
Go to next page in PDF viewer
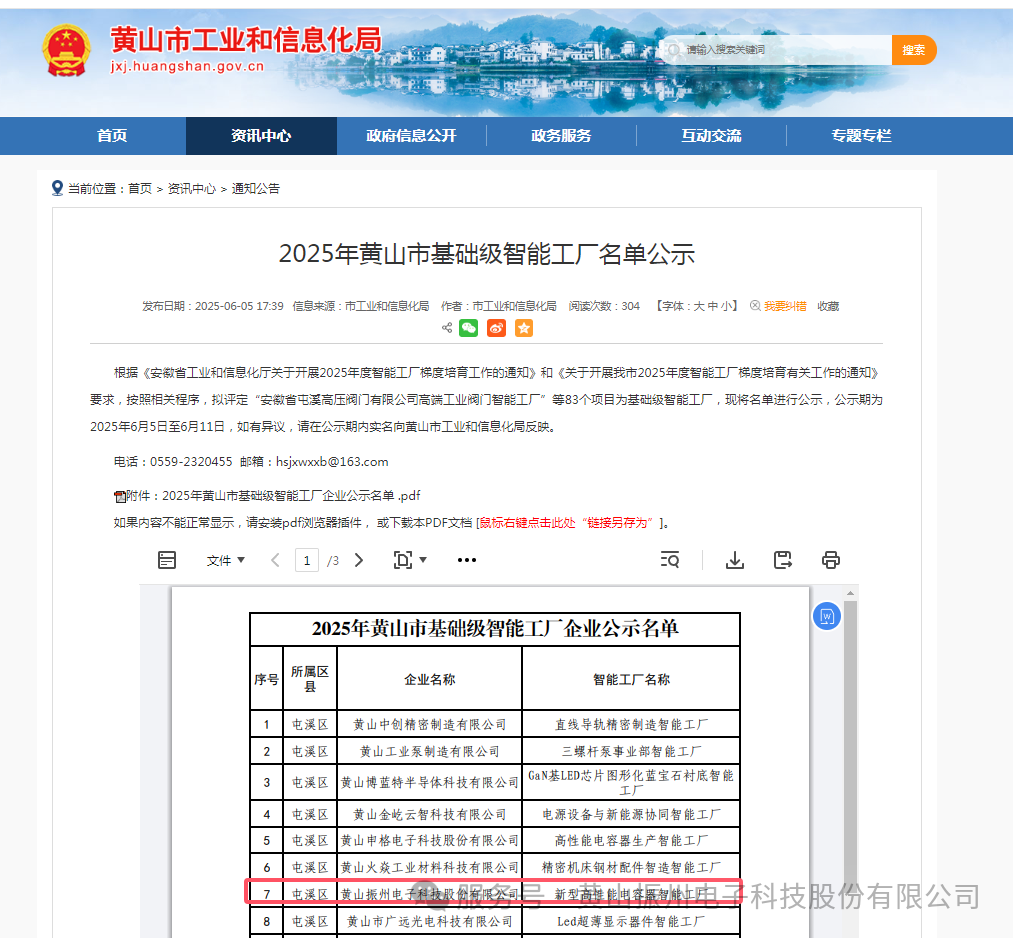pos(359,560)
